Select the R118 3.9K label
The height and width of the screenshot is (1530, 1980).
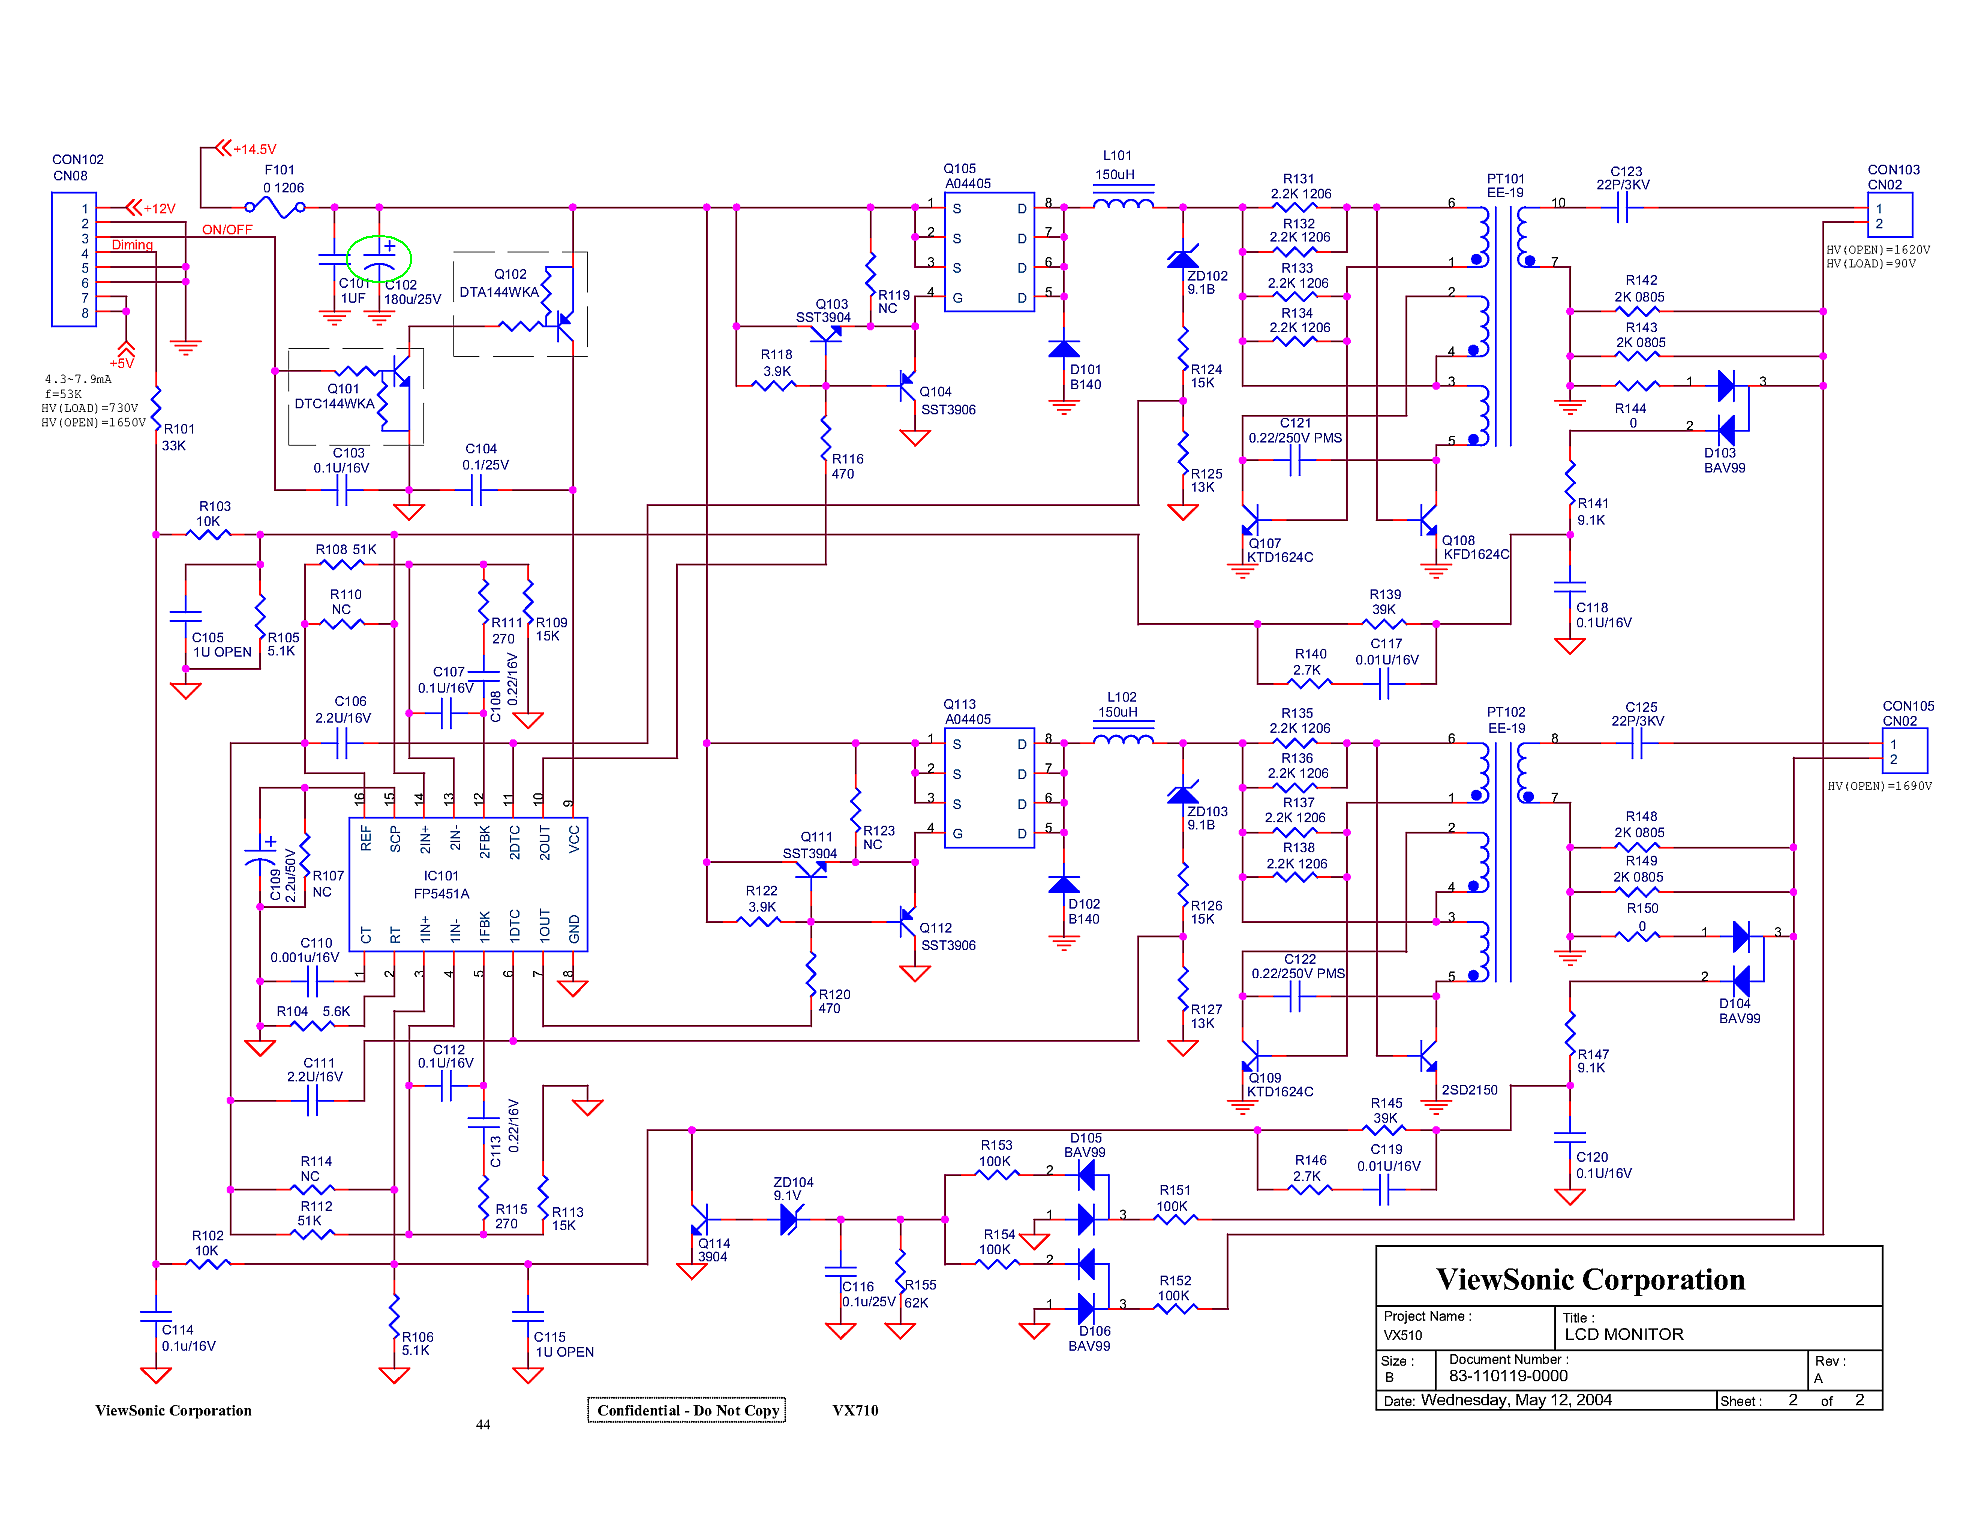(776, 363)
